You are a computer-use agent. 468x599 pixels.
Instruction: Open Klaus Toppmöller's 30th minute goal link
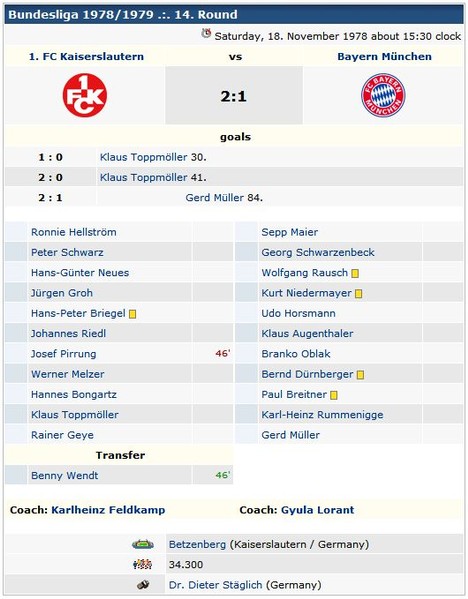click(143, 157)
